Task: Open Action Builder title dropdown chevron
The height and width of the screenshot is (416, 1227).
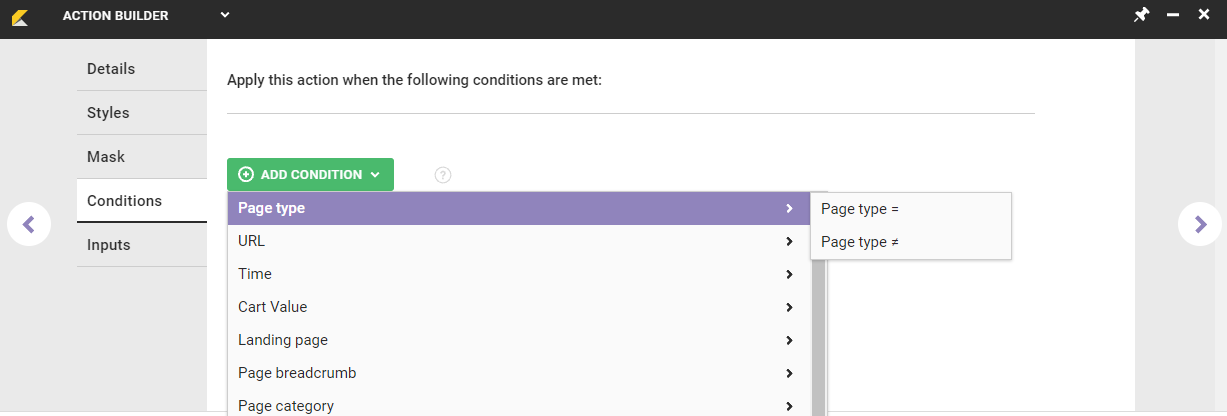Action: [225, 15]
